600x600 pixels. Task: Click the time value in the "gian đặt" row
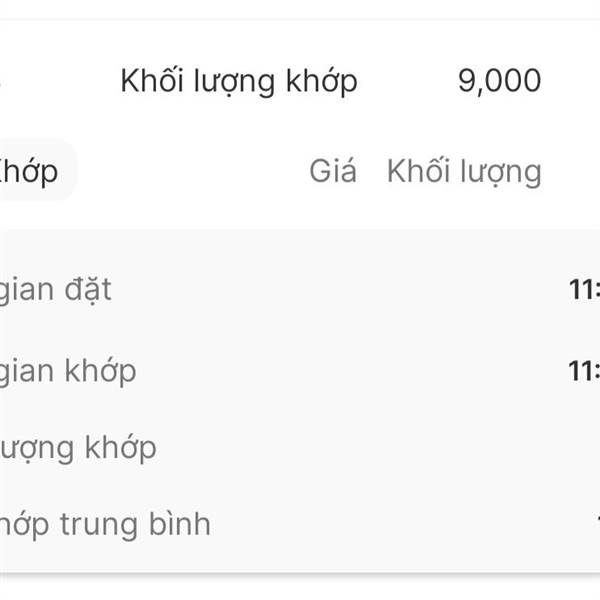(585, 290)
